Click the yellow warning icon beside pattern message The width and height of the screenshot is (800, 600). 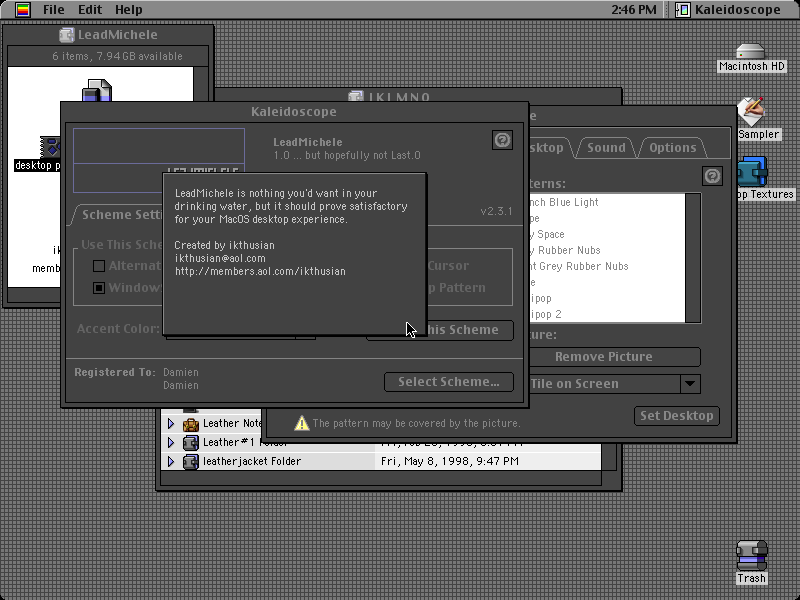pyautogui.click(x=302, y=423)
